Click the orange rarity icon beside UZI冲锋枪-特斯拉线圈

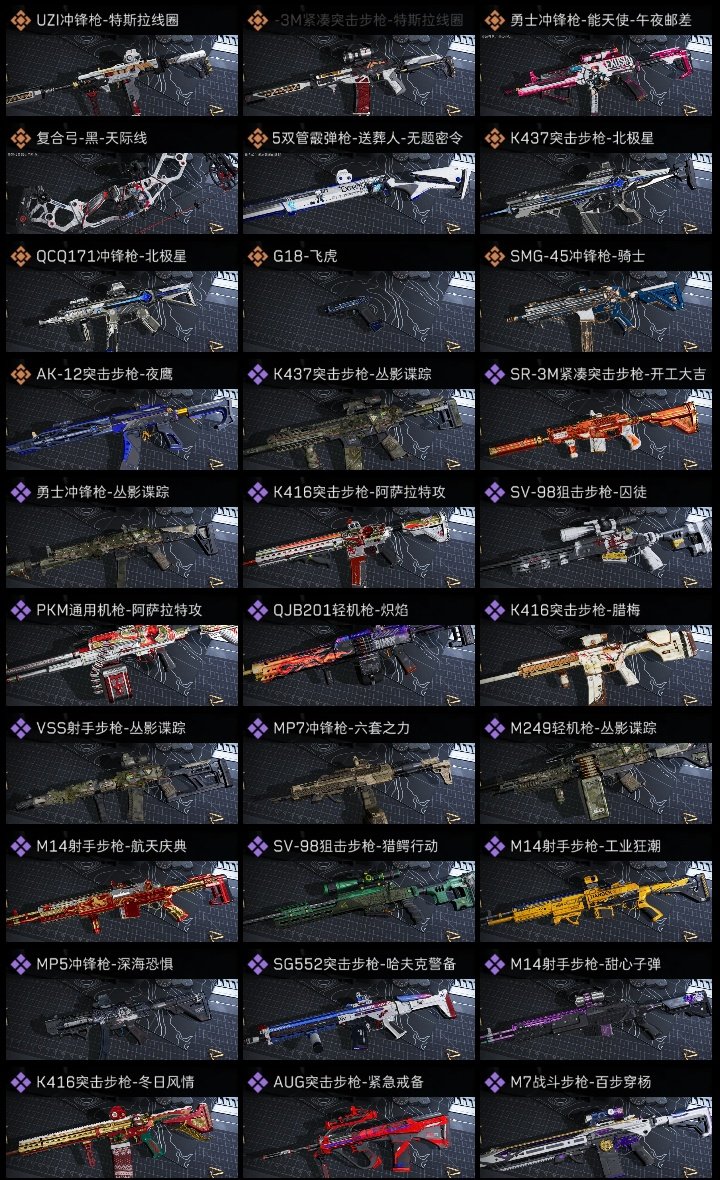[20, 20]
